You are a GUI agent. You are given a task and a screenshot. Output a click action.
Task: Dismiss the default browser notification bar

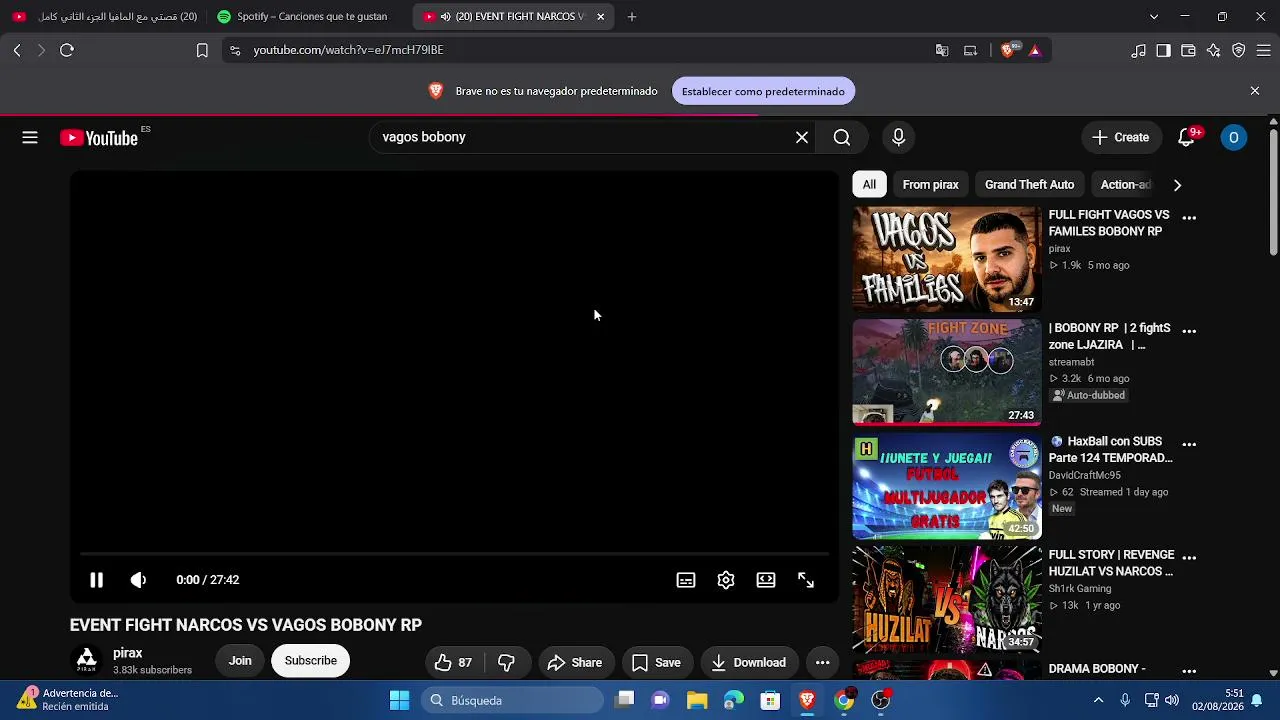[1255, 91]
